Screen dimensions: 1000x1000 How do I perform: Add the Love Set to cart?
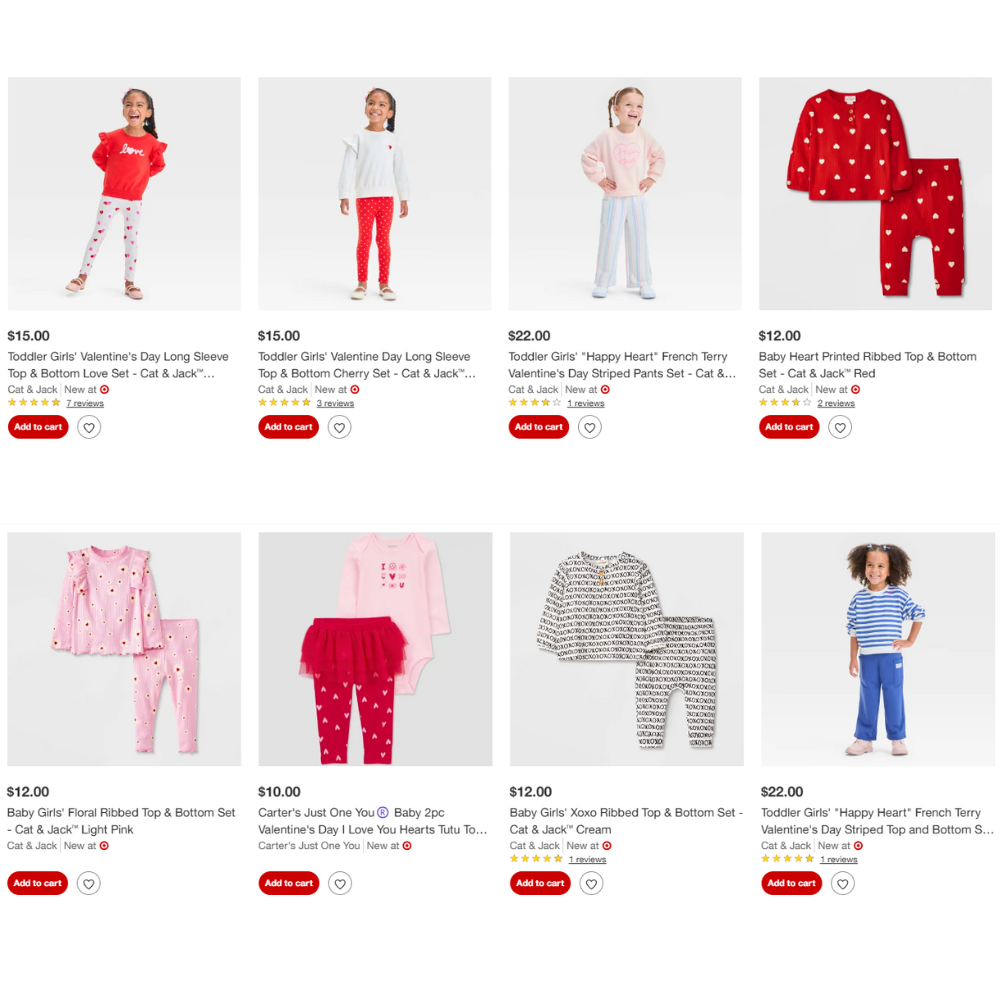click(x=38, y=427)
